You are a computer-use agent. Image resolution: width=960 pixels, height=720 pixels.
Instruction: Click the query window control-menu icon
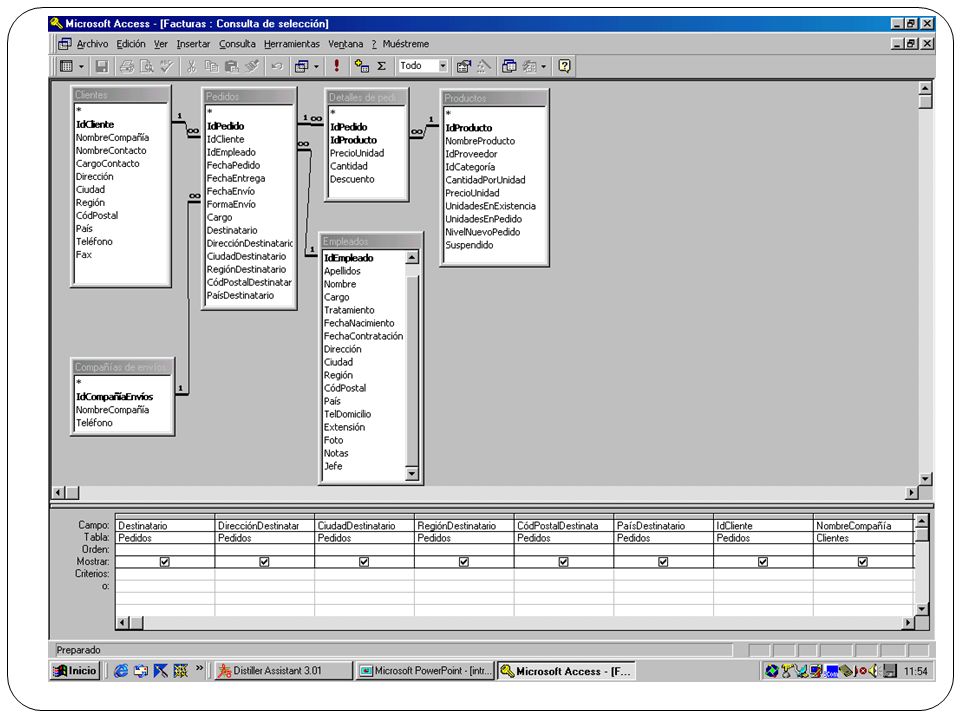64,44
